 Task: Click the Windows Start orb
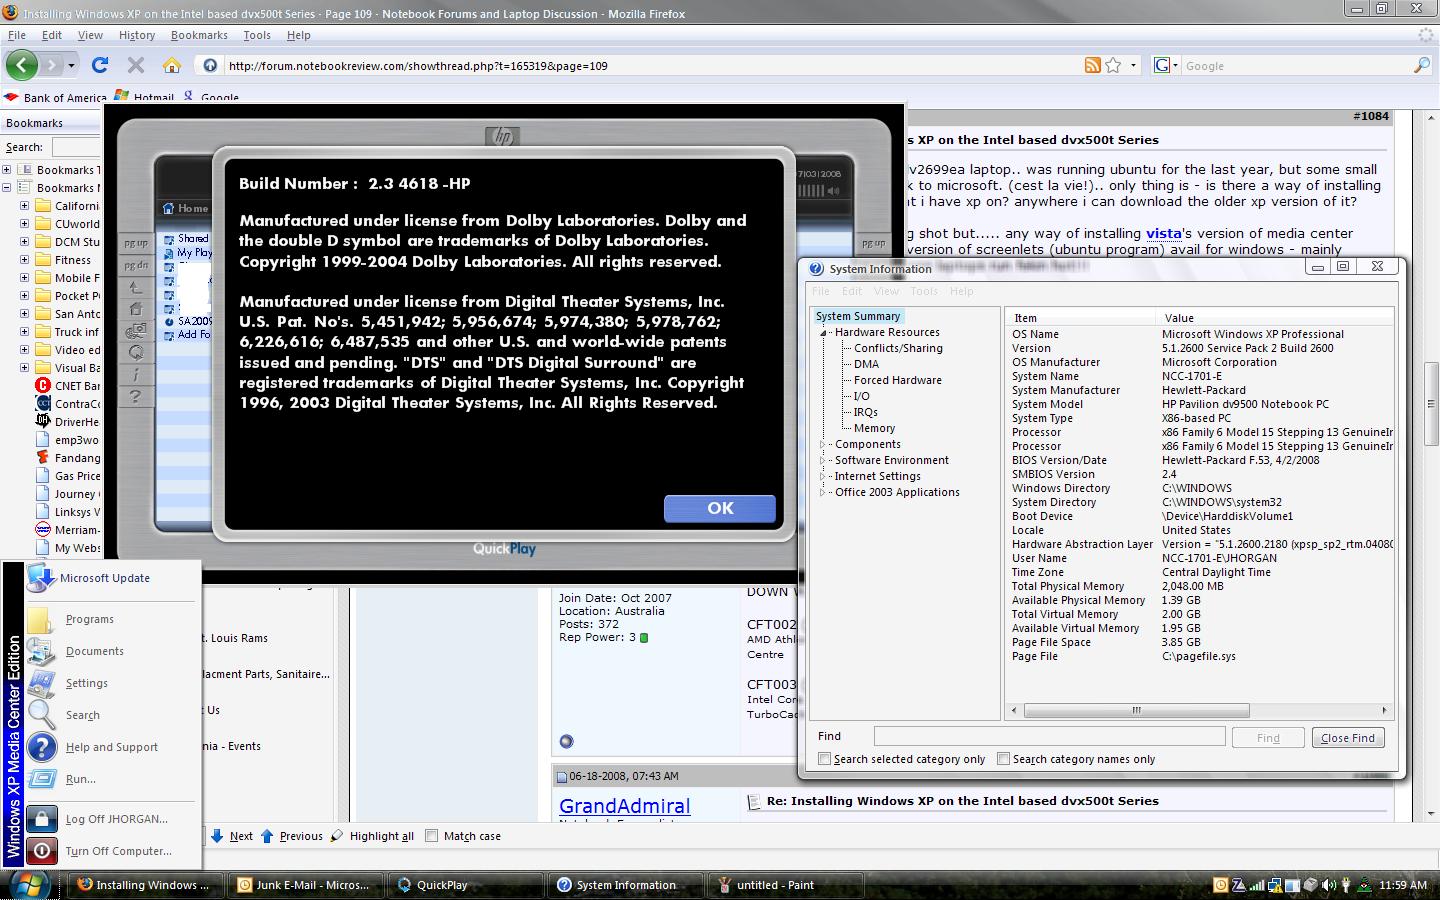(x=28, y=885)
